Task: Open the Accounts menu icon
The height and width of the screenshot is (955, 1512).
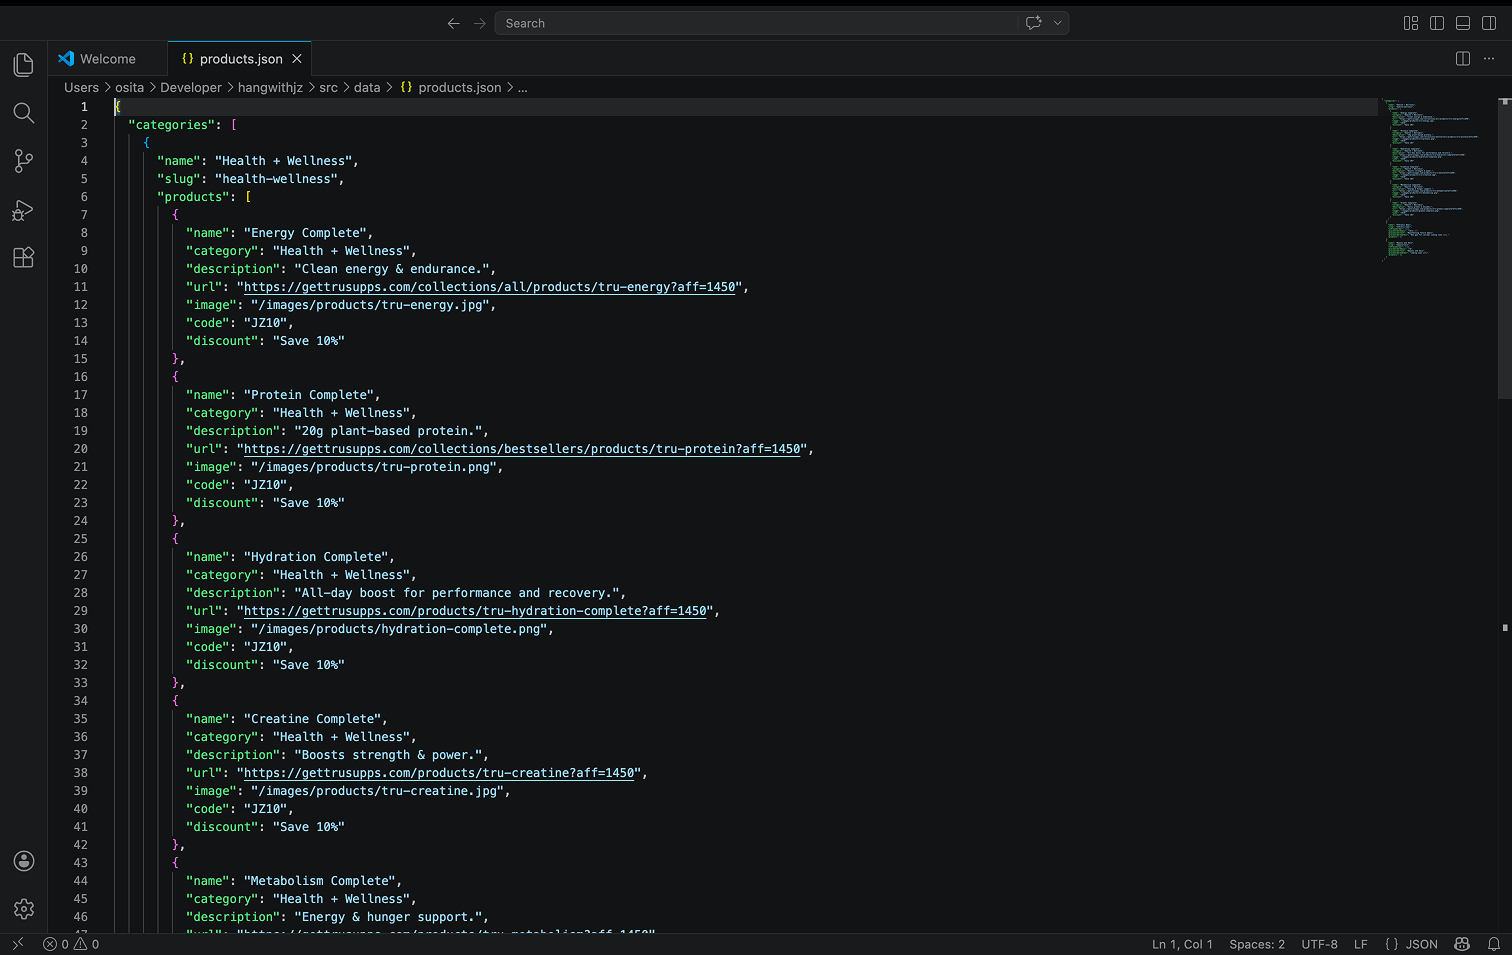Action: pyautogui.click(x=23, y=861)
